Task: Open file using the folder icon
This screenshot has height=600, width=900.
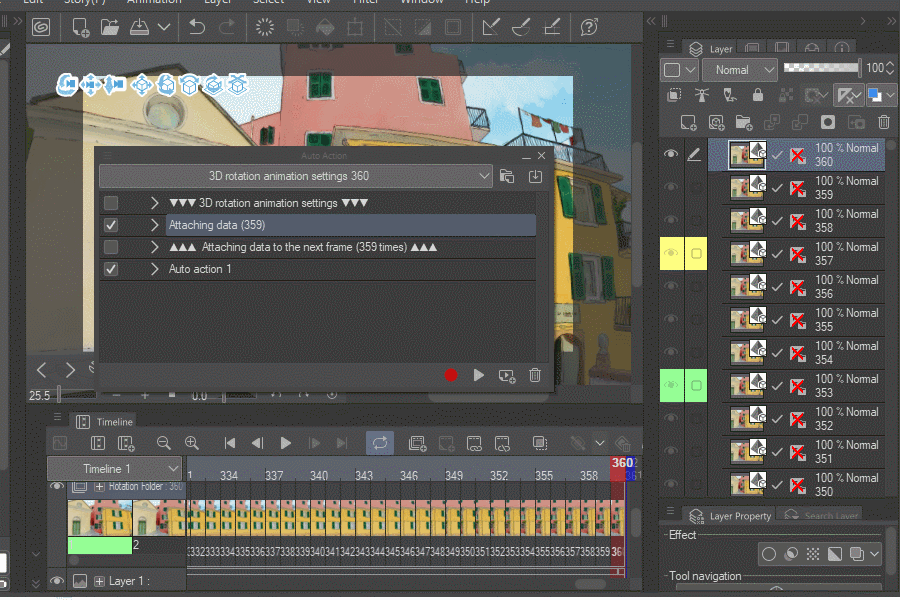Action: click(x=109, y=27)
